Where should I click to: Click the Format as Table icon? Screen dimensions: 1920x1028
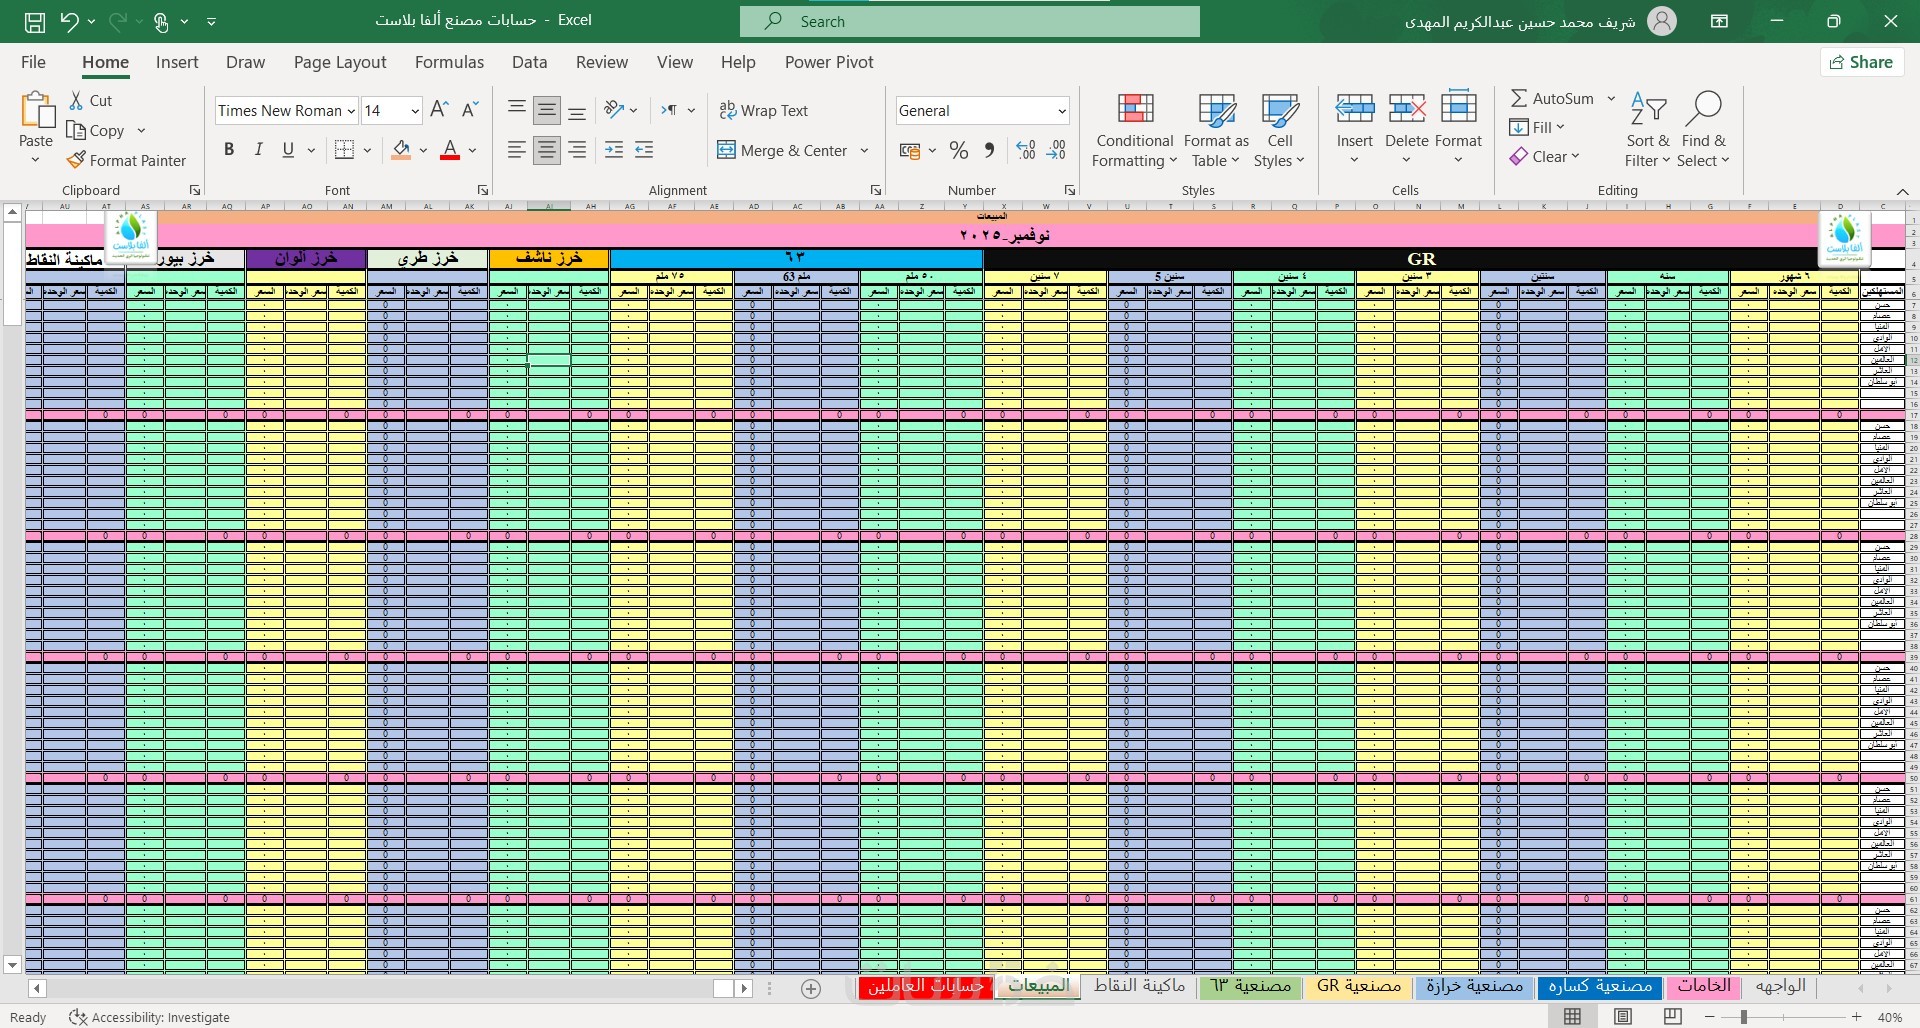point(1217,110)
